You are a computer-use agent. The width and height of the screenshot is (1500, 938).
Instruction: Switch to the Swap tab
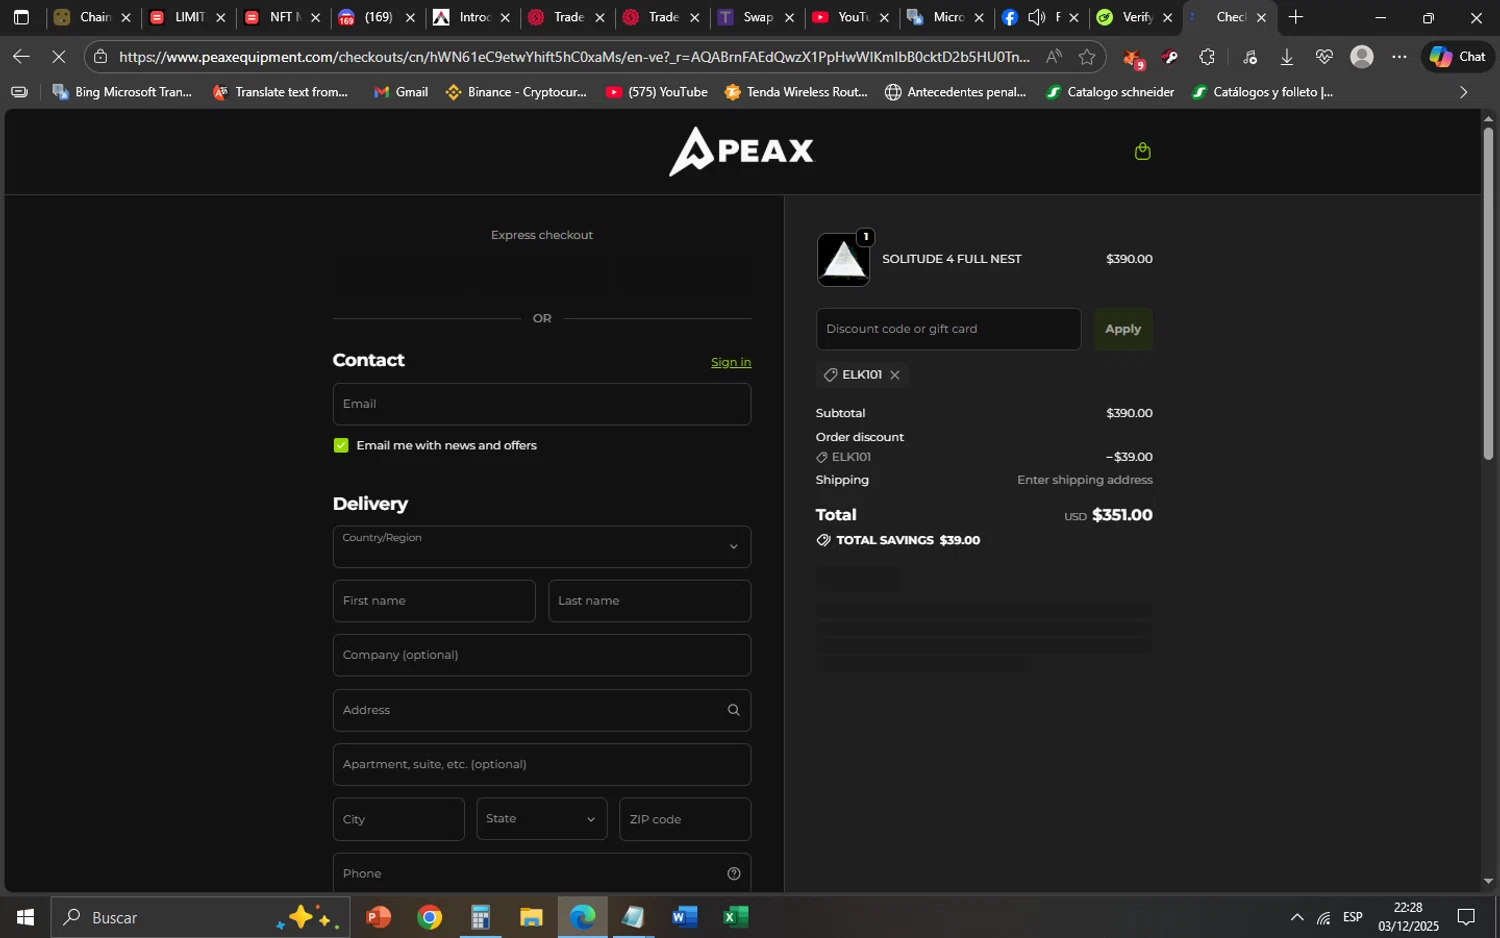pos(755,17)
